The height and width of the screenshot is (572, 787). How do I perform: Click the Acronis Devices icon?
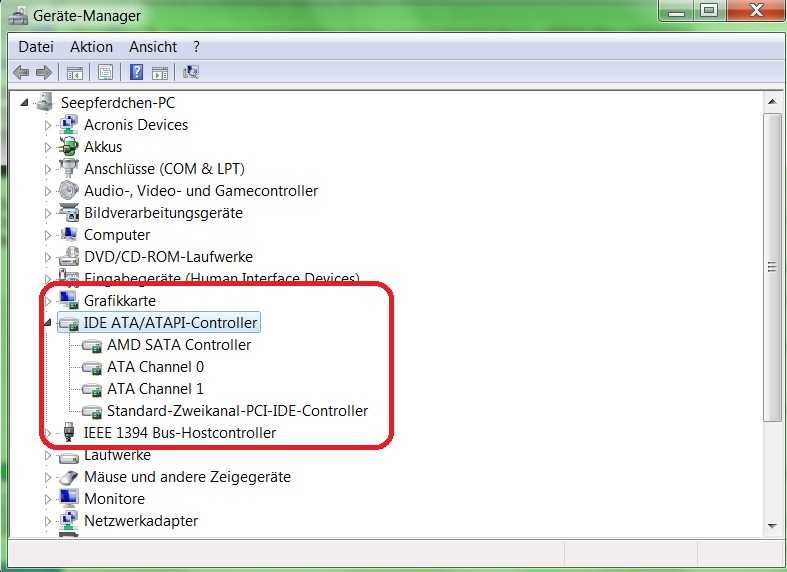68,124
